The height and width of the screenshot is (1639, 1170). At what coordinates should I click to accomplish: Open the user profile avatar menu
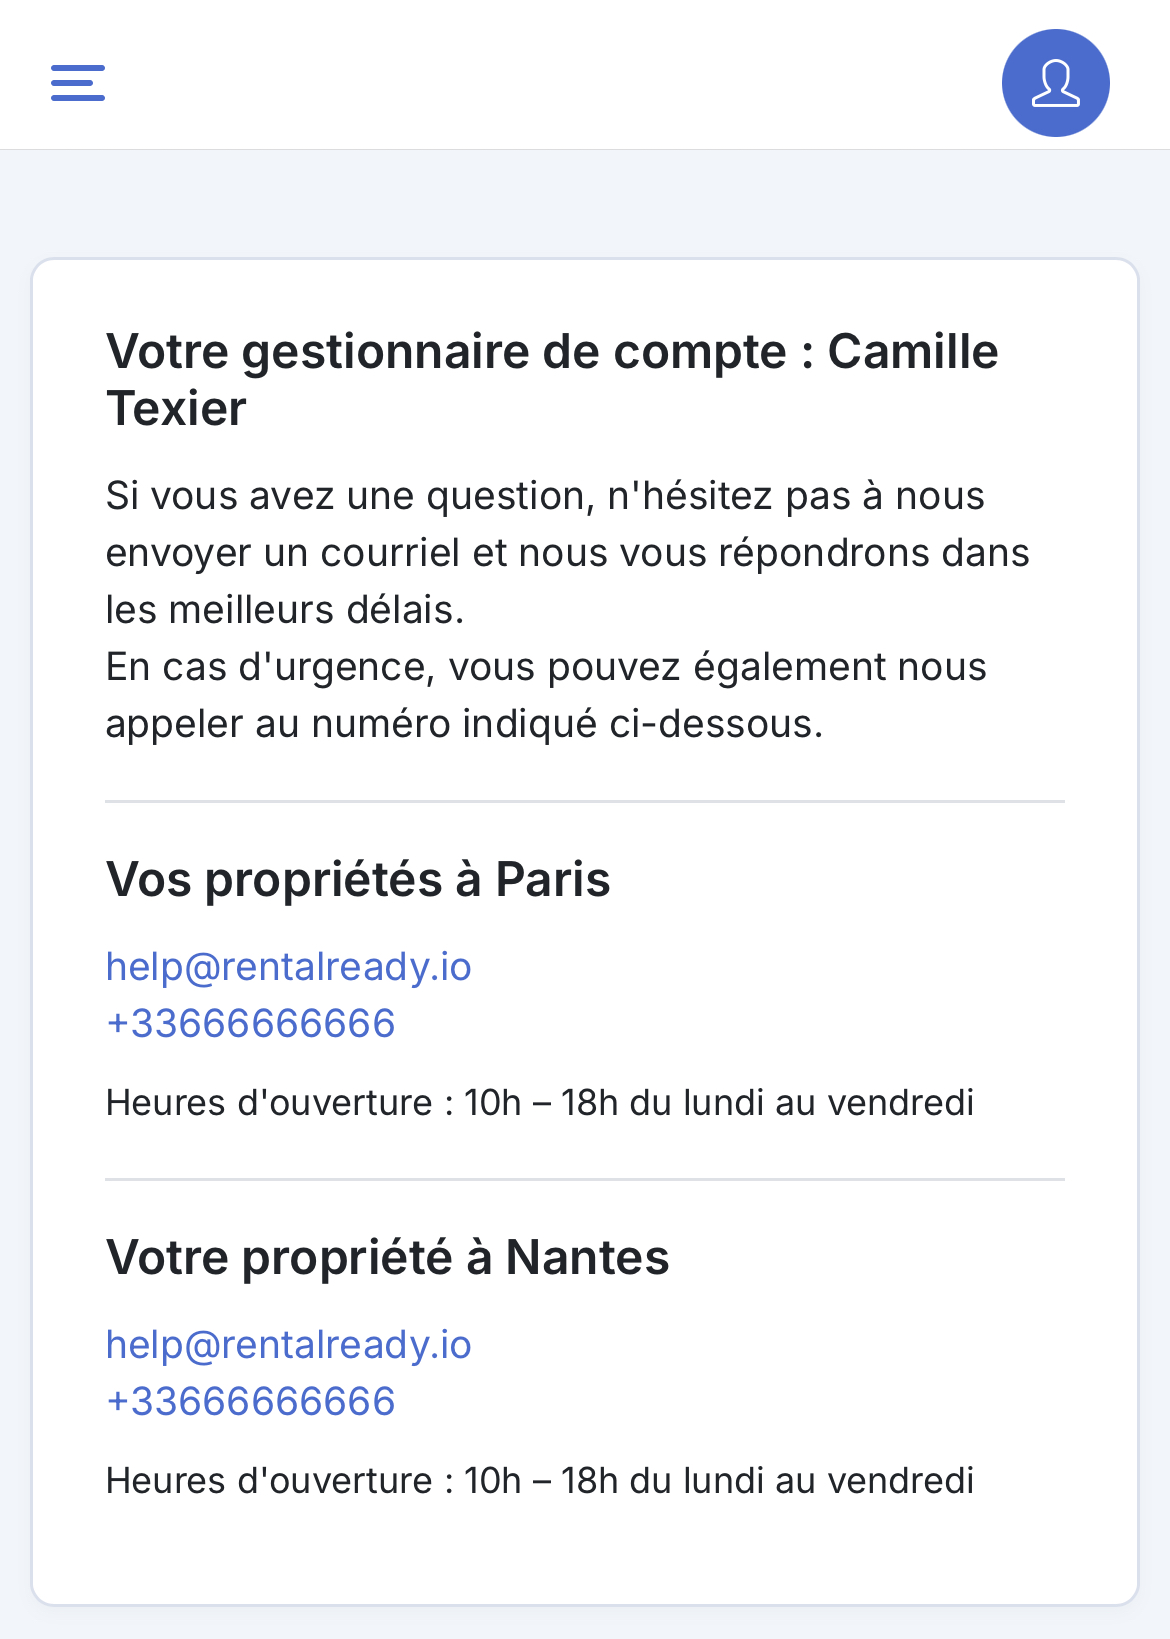pyautogui.click(x=1055, y=83)
